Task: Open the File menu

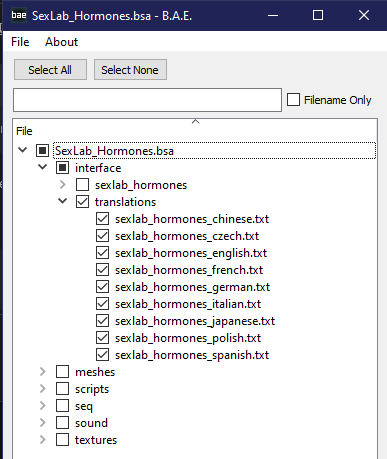Action: [20, 42]
